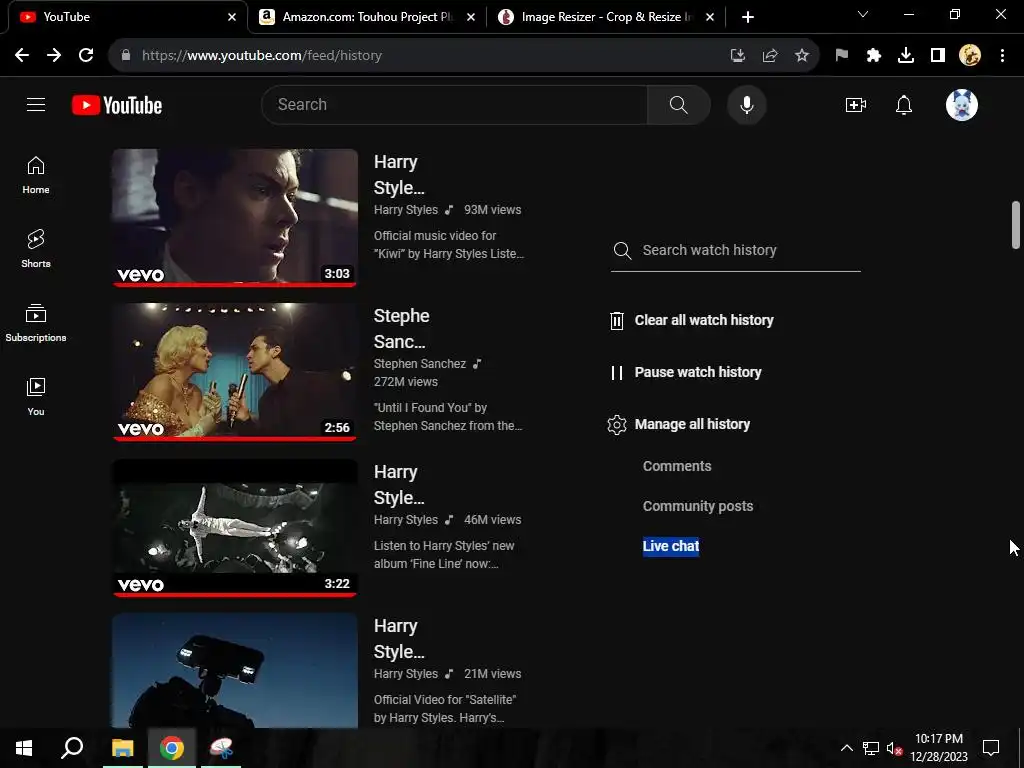1024x768 pixels.
Task: Show hidden system tray icons chevron
Action: click(846, 748)
